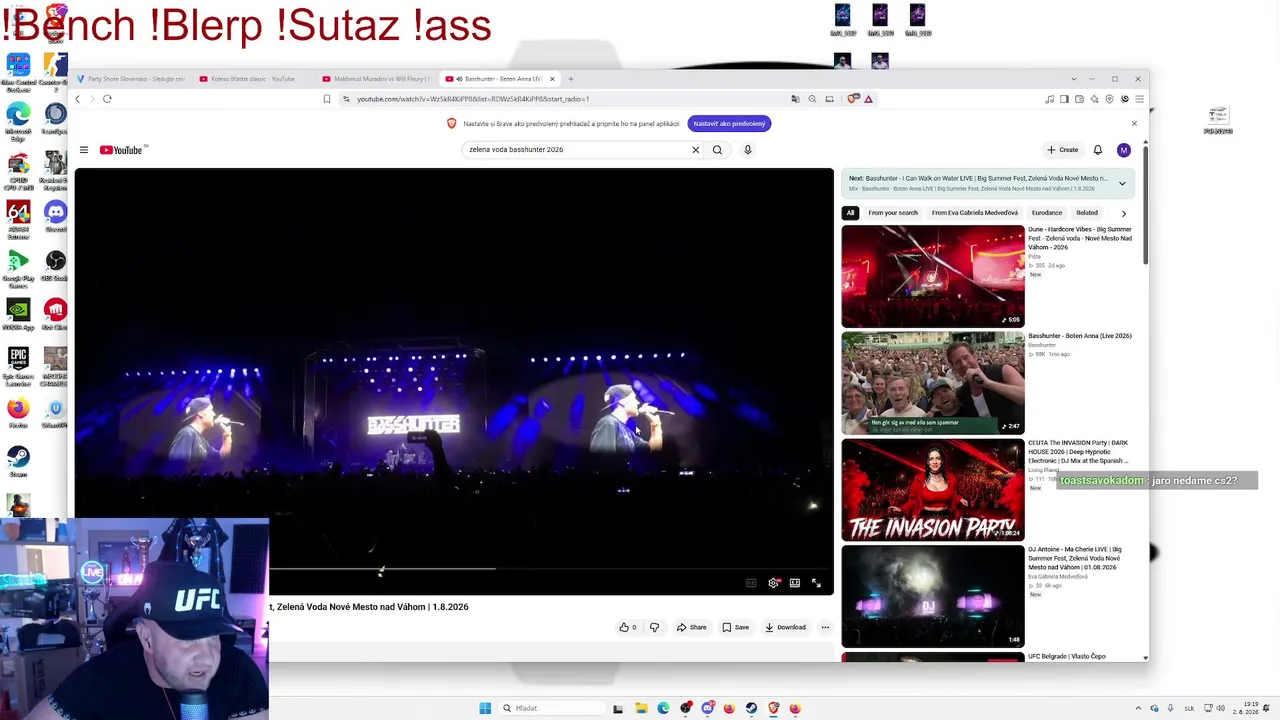Reload the current page
Image resolution: width=1280 pixels, height=720 pixels.
107,99
